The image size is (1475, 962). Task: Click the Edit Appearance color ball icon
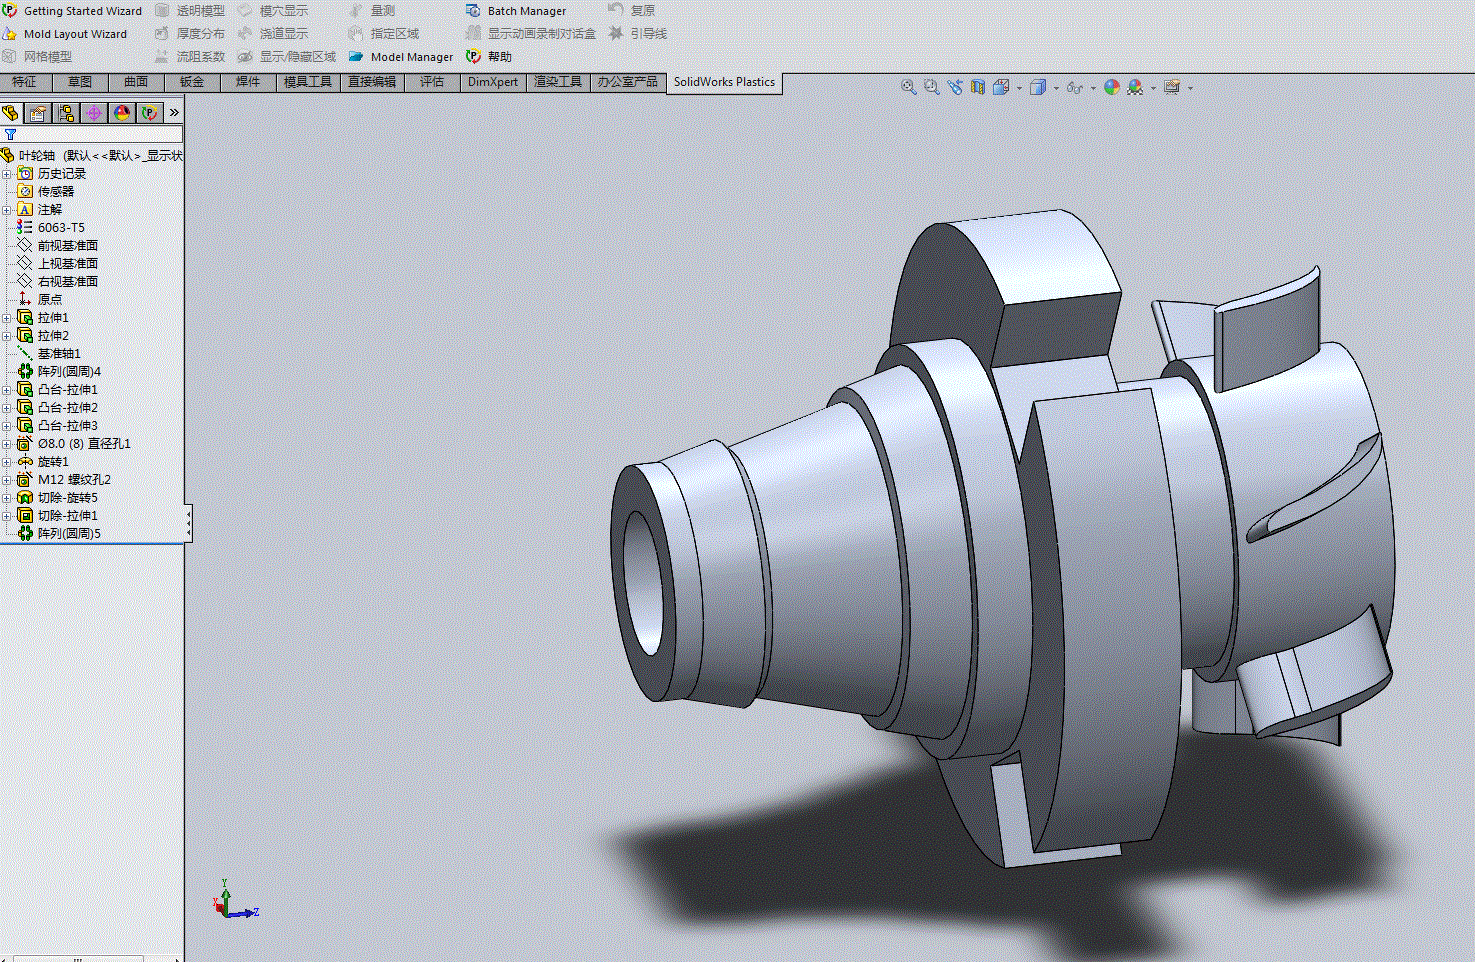click(x=1111, y=87)
